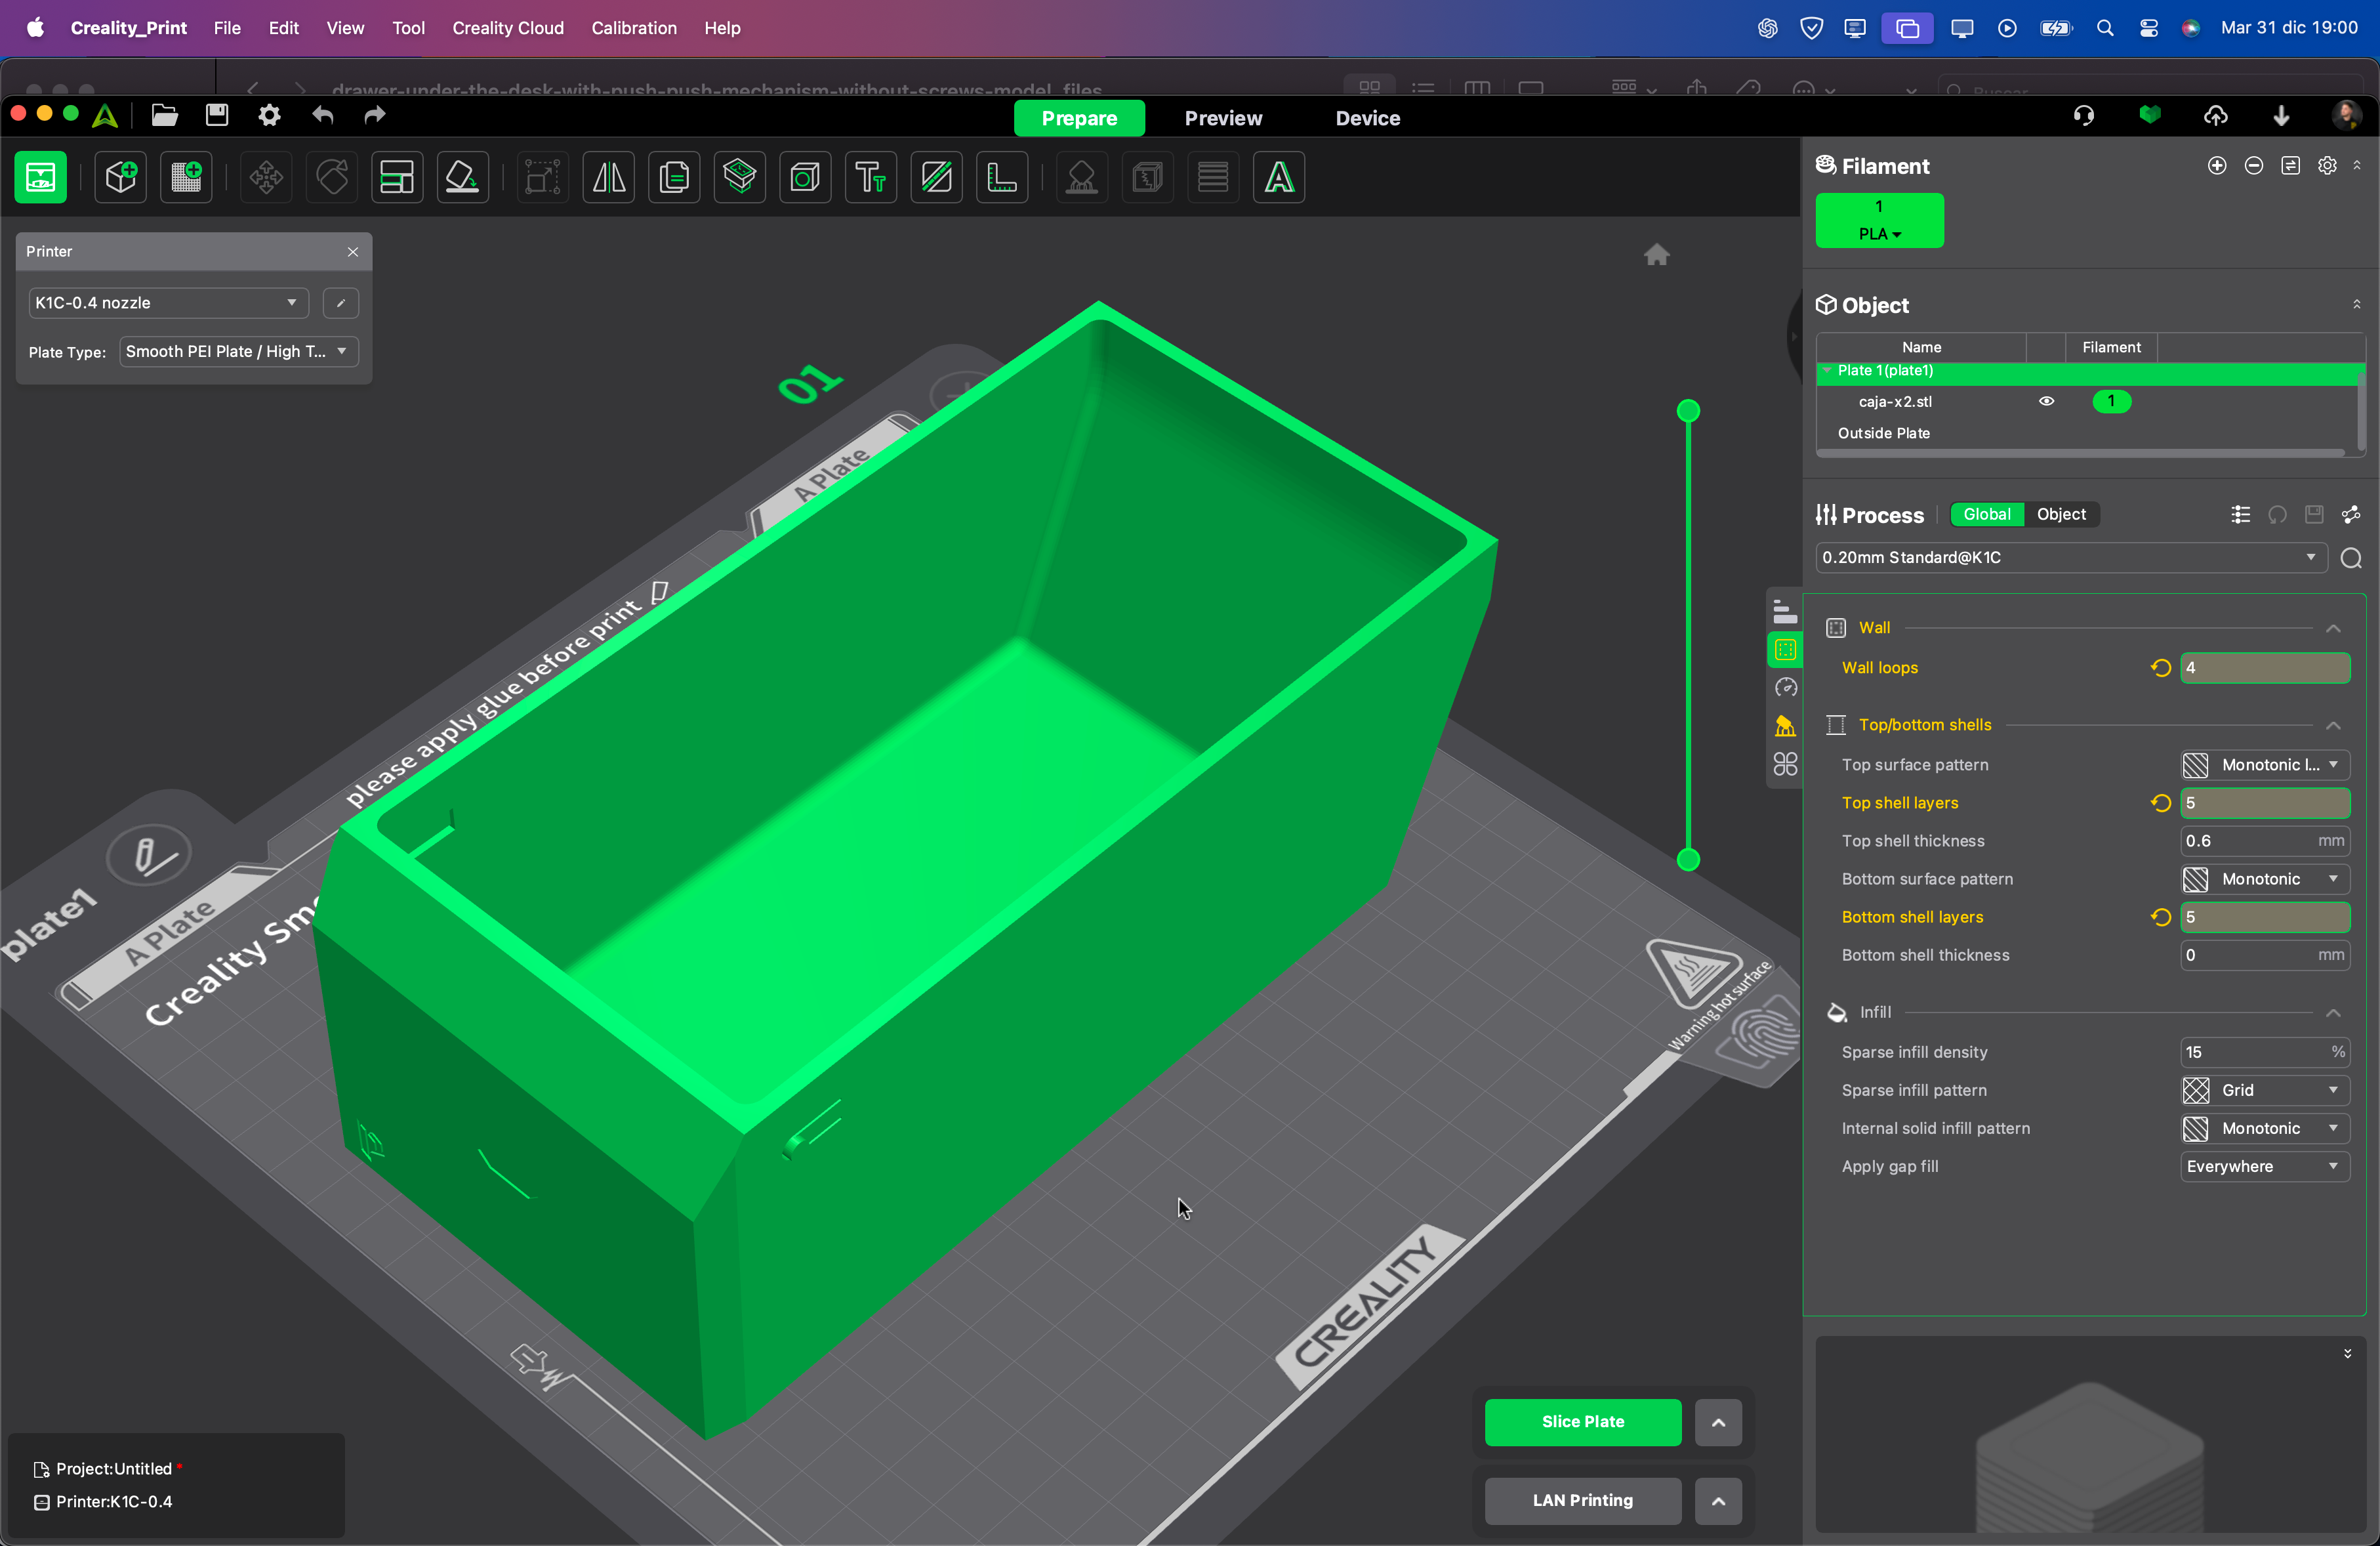The height and width of the screenshot is (1546, 2380).
Task: Add a new filament with the plus icon
Action: coord(2217,166)
